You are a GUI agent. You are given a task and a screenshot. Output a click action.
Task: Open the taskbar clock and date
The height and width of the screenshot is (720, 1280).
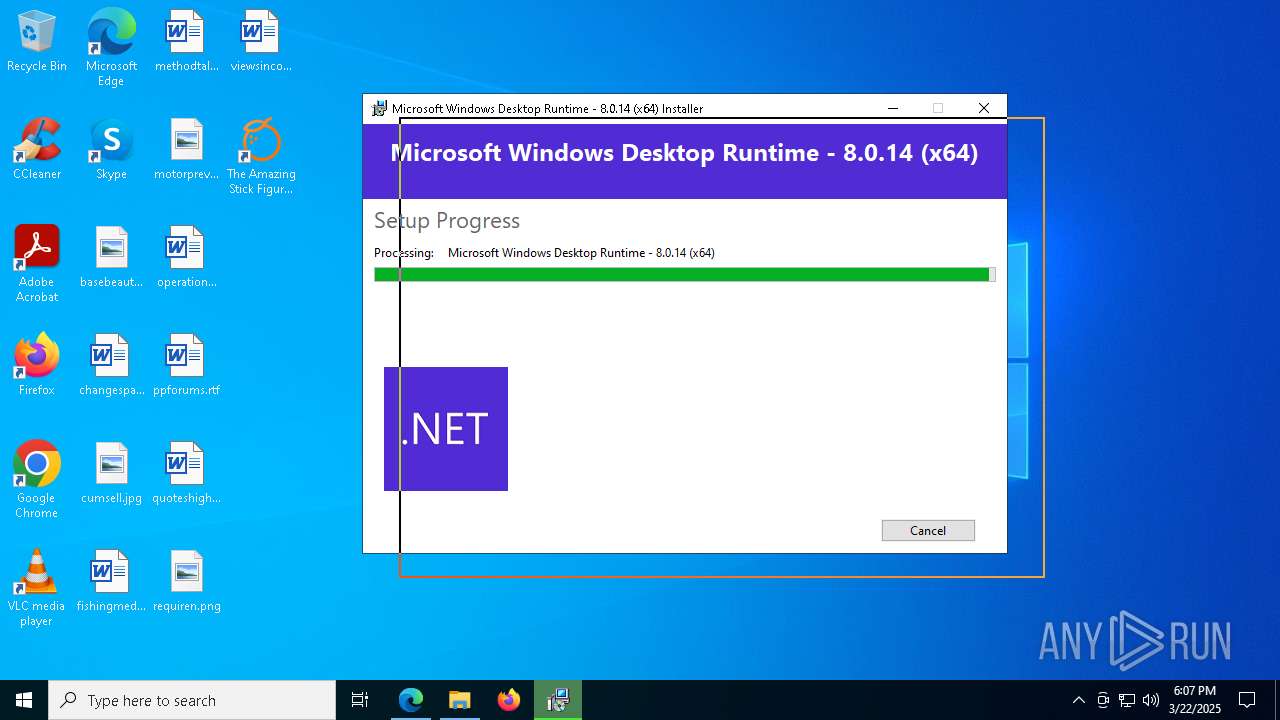point(1195,700)
